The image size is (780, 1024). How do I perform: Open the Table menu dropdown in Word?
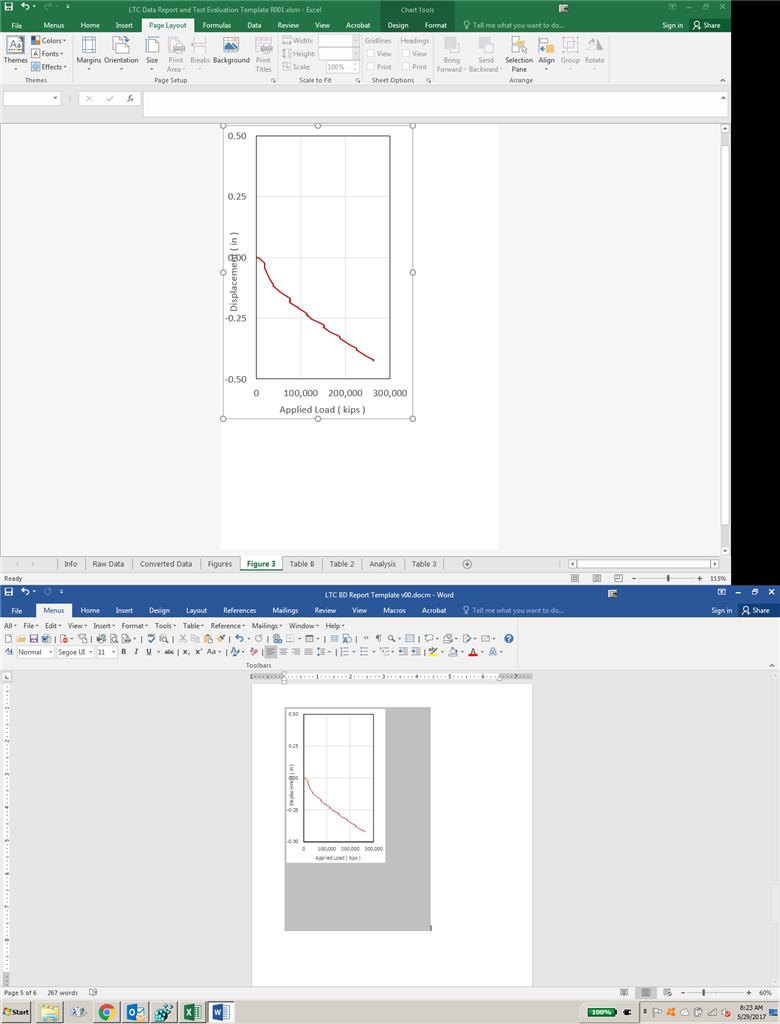click(193, 626)
